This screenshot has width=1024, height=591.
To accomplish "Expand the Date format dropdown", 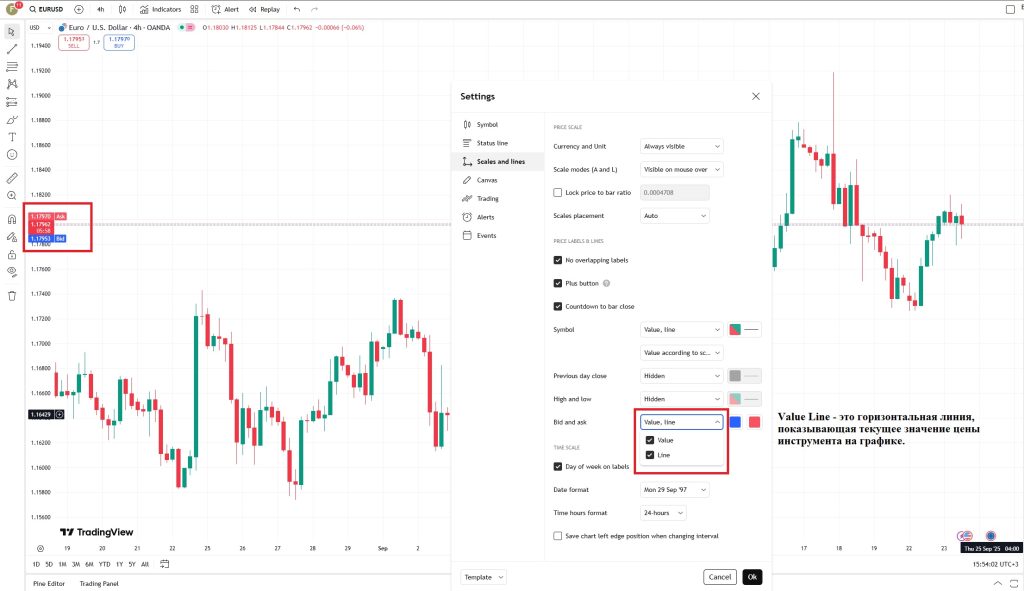I will 675,490.
